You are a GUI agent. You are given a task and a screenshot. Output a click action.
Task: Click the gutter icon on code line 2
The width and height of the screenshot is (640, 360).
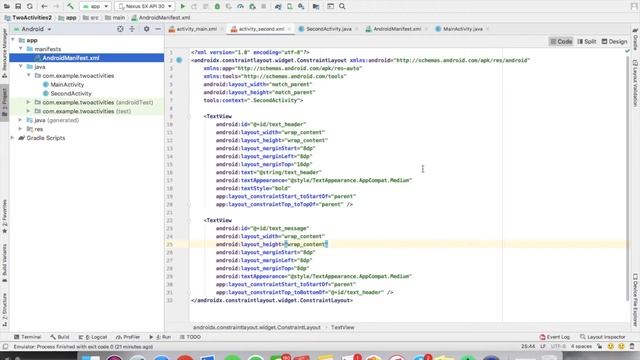pos(179,60)
